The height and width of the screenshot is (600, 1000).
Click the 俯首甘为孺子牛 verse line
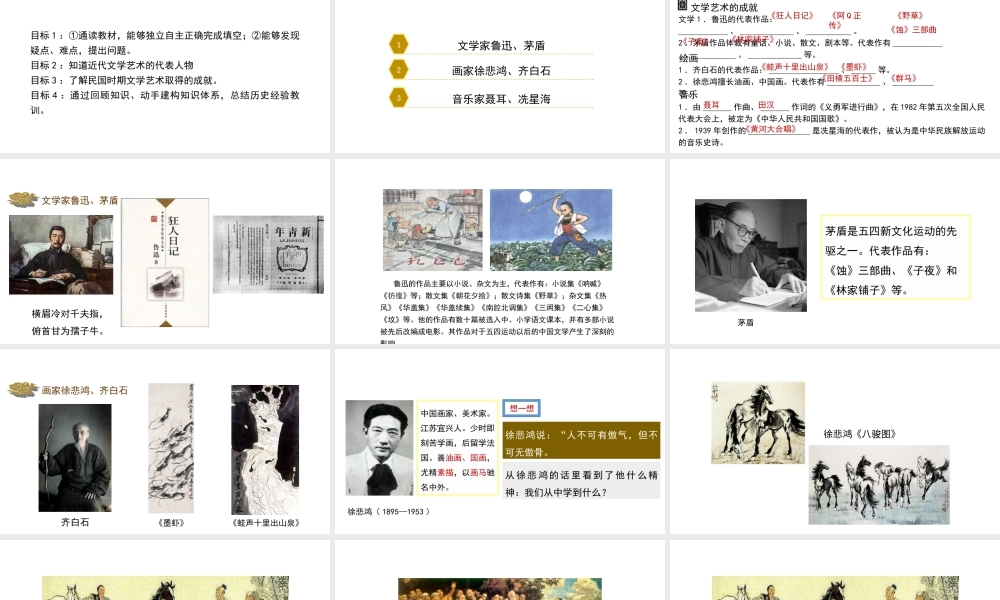pyautogui.click(x=67, y=331)
